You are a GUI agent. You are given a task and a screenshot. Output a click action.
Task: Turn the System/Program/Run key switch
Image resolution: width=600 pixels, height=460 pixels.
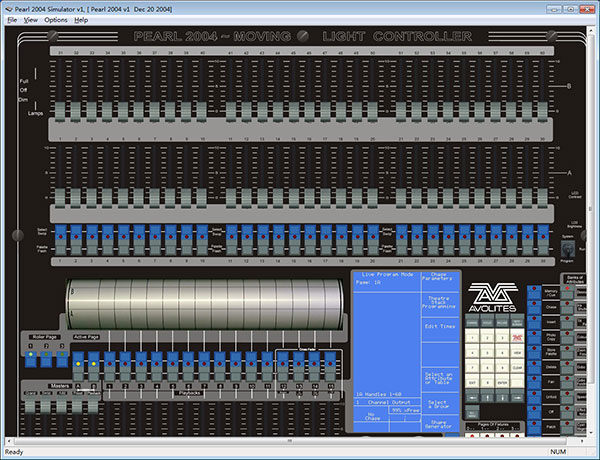click(x=568, y=250)
